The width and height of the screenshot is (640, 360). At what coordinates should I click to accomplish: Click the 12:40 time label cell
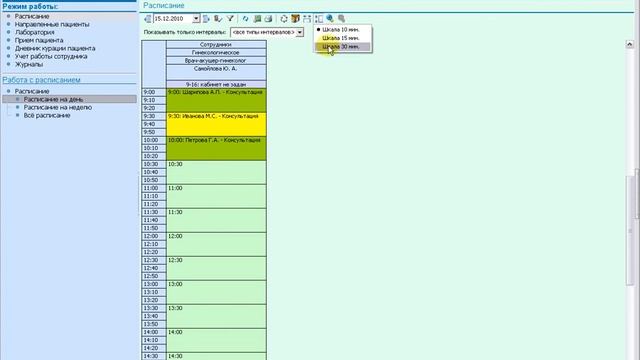[154, 268]
